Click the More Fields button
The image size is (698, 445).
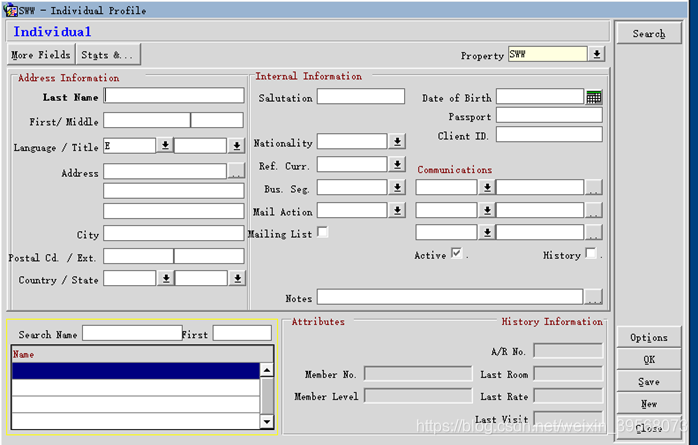[41, 54]
